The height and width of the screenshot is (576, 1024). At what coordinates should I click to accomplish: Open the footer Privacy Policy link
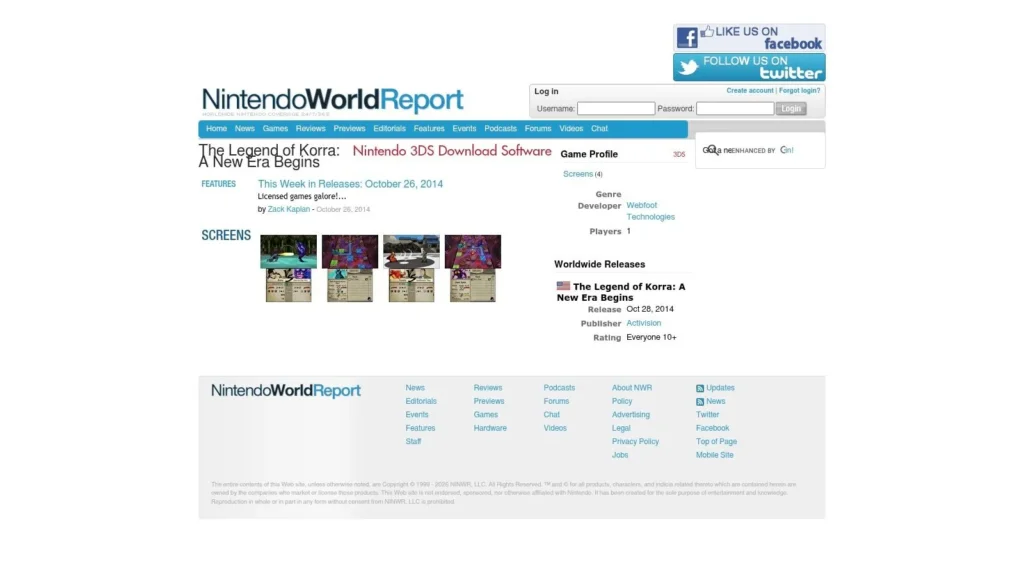click(635, 442)
